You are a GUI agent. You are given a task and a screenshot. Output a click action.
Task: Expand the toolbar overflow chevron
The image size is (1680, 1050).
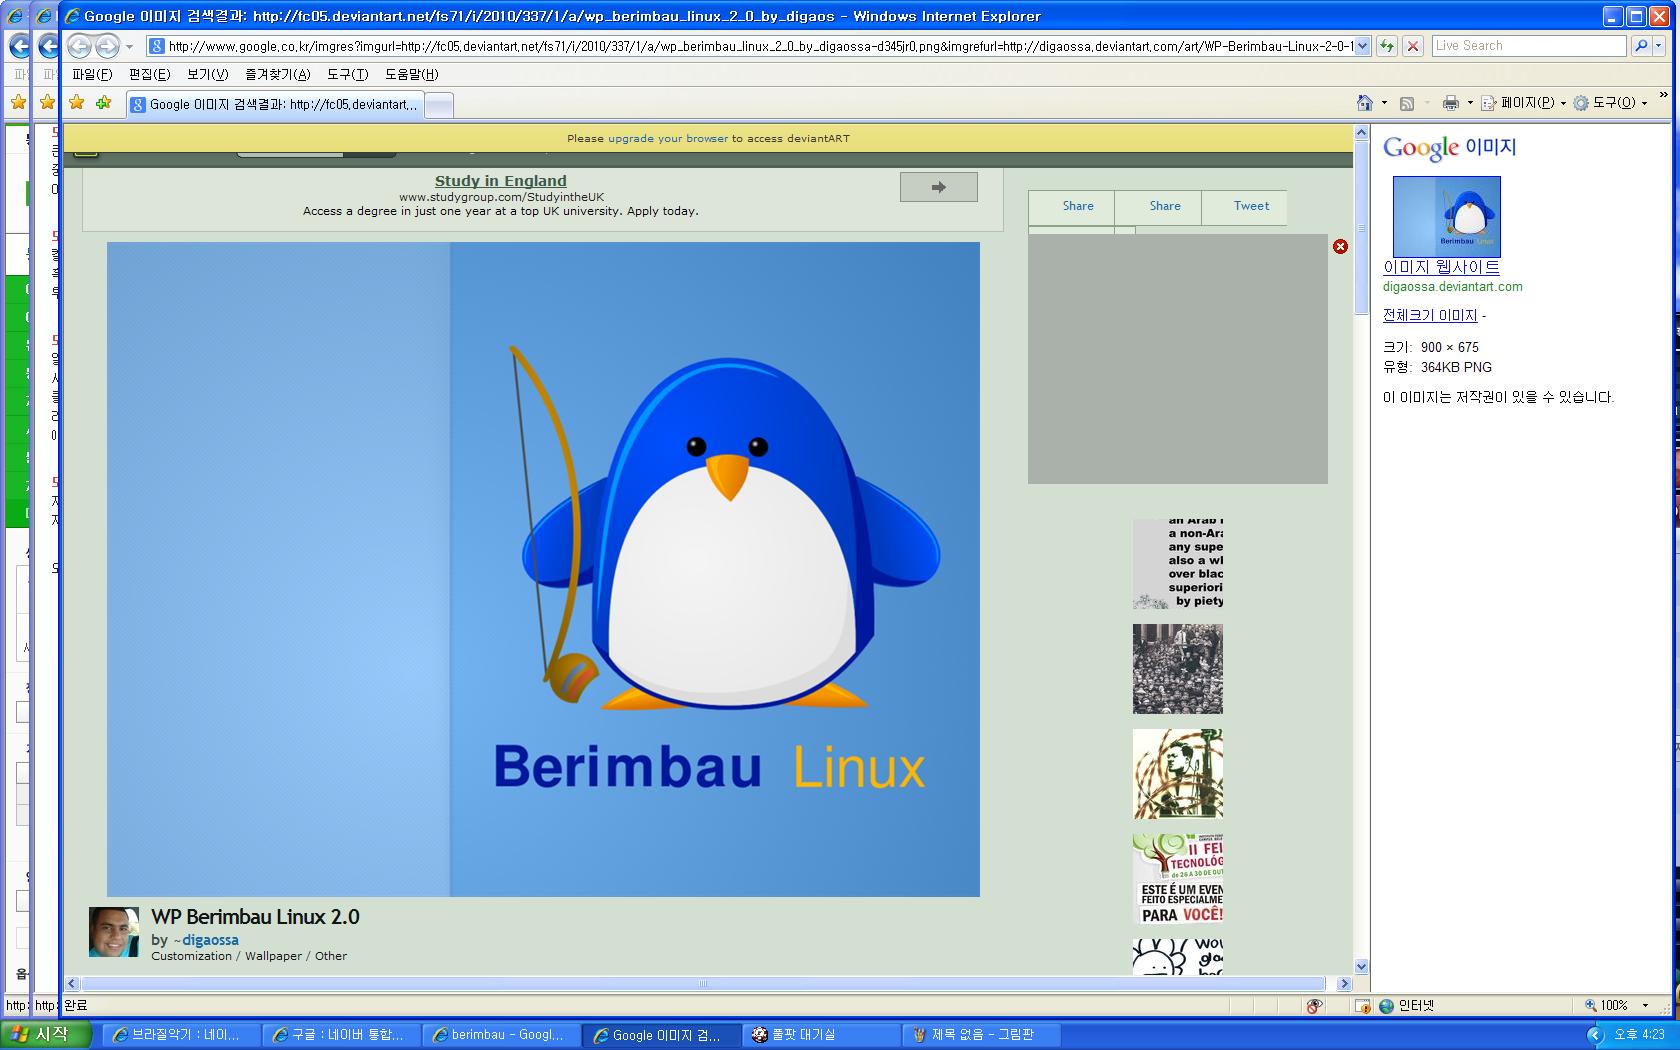coord(1663,96)
